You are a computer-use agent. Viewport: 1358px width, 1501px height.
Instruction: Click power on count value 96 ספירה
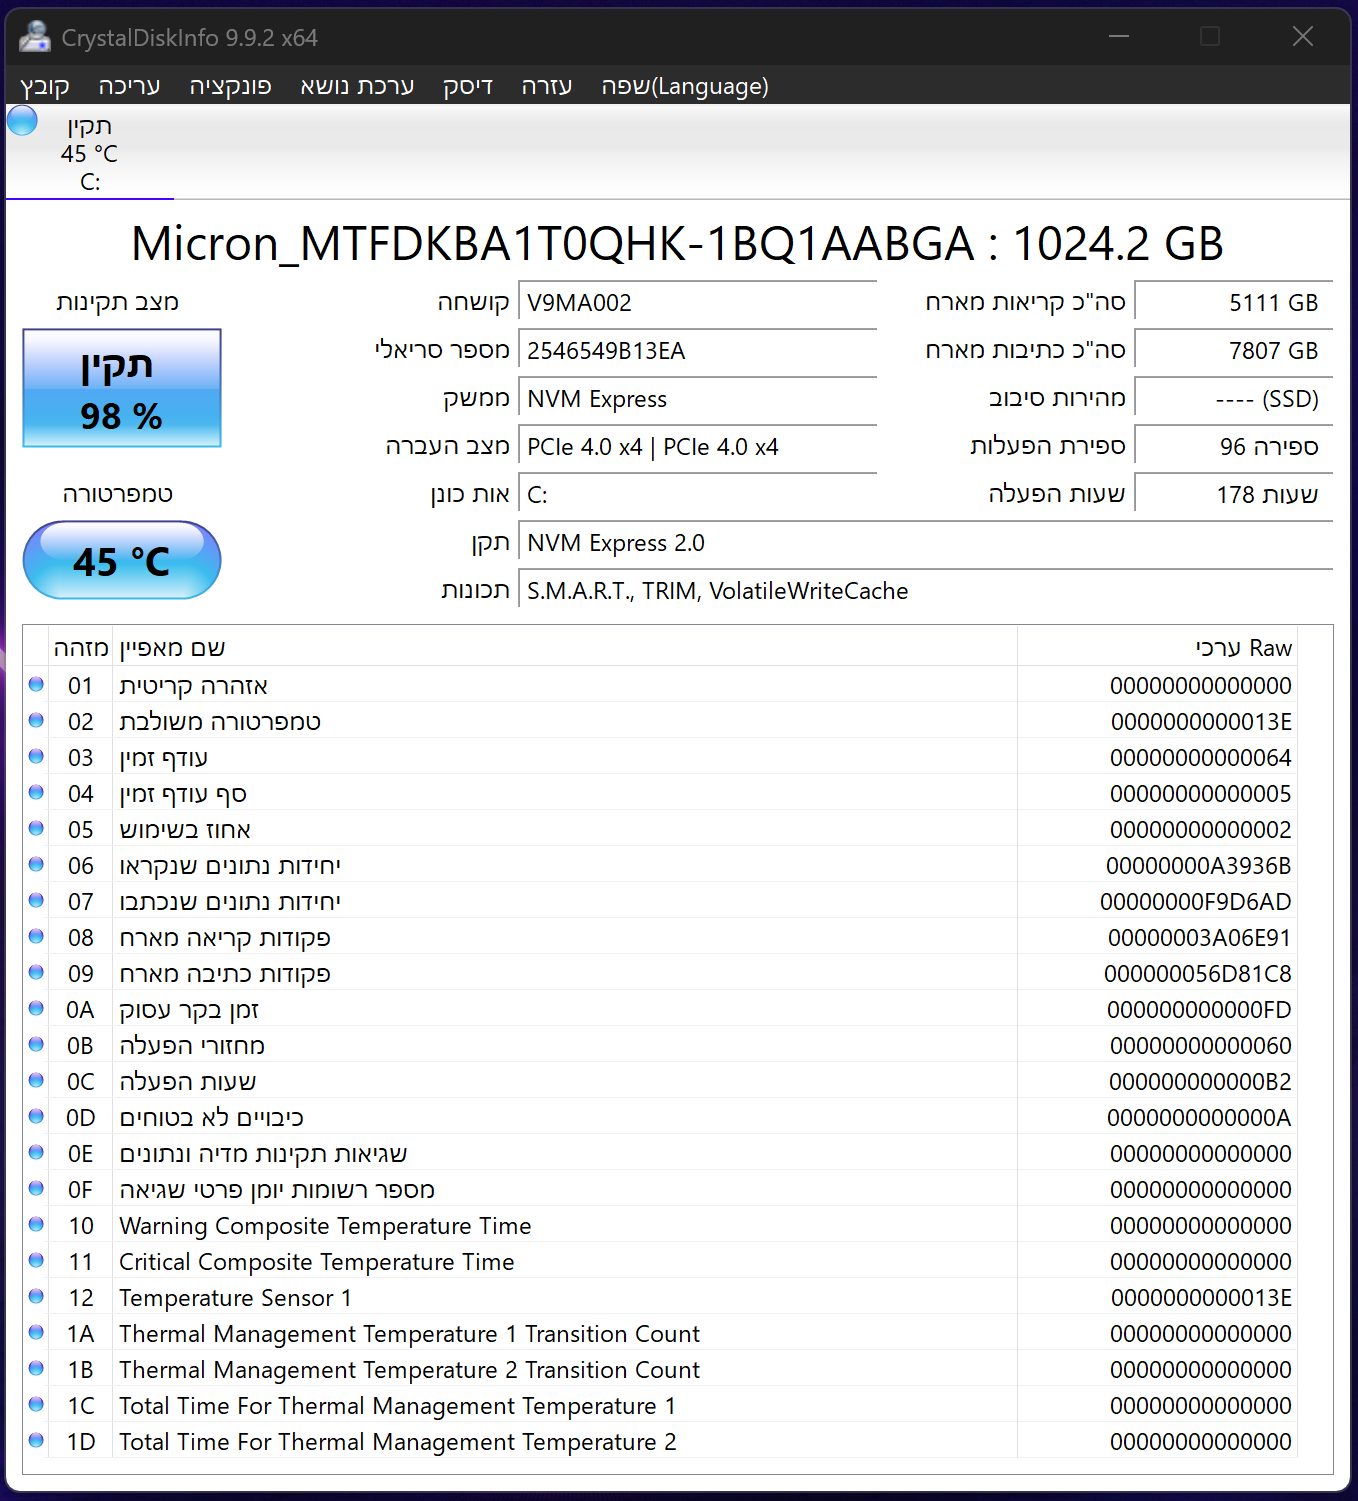point(1234,447)
